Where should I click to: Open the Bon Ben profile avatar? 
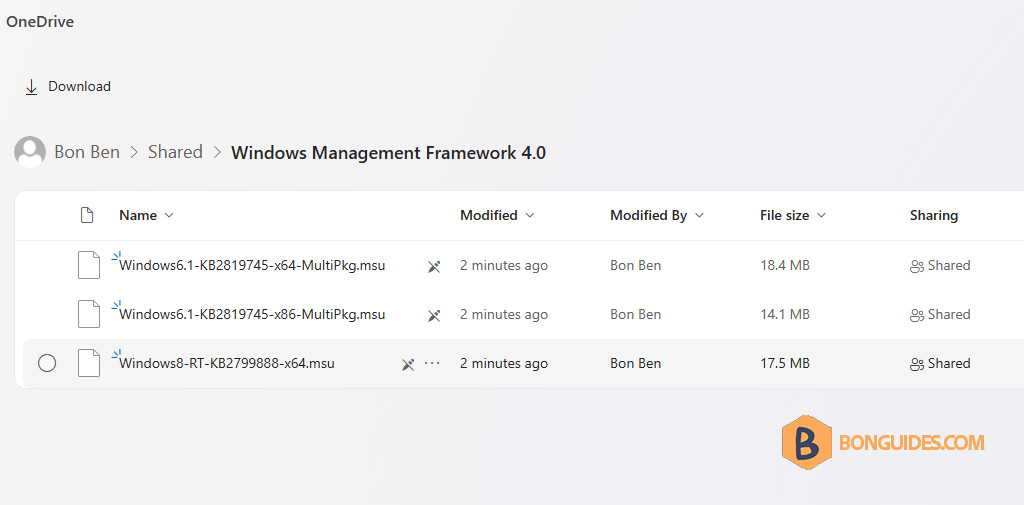[30, 152]
